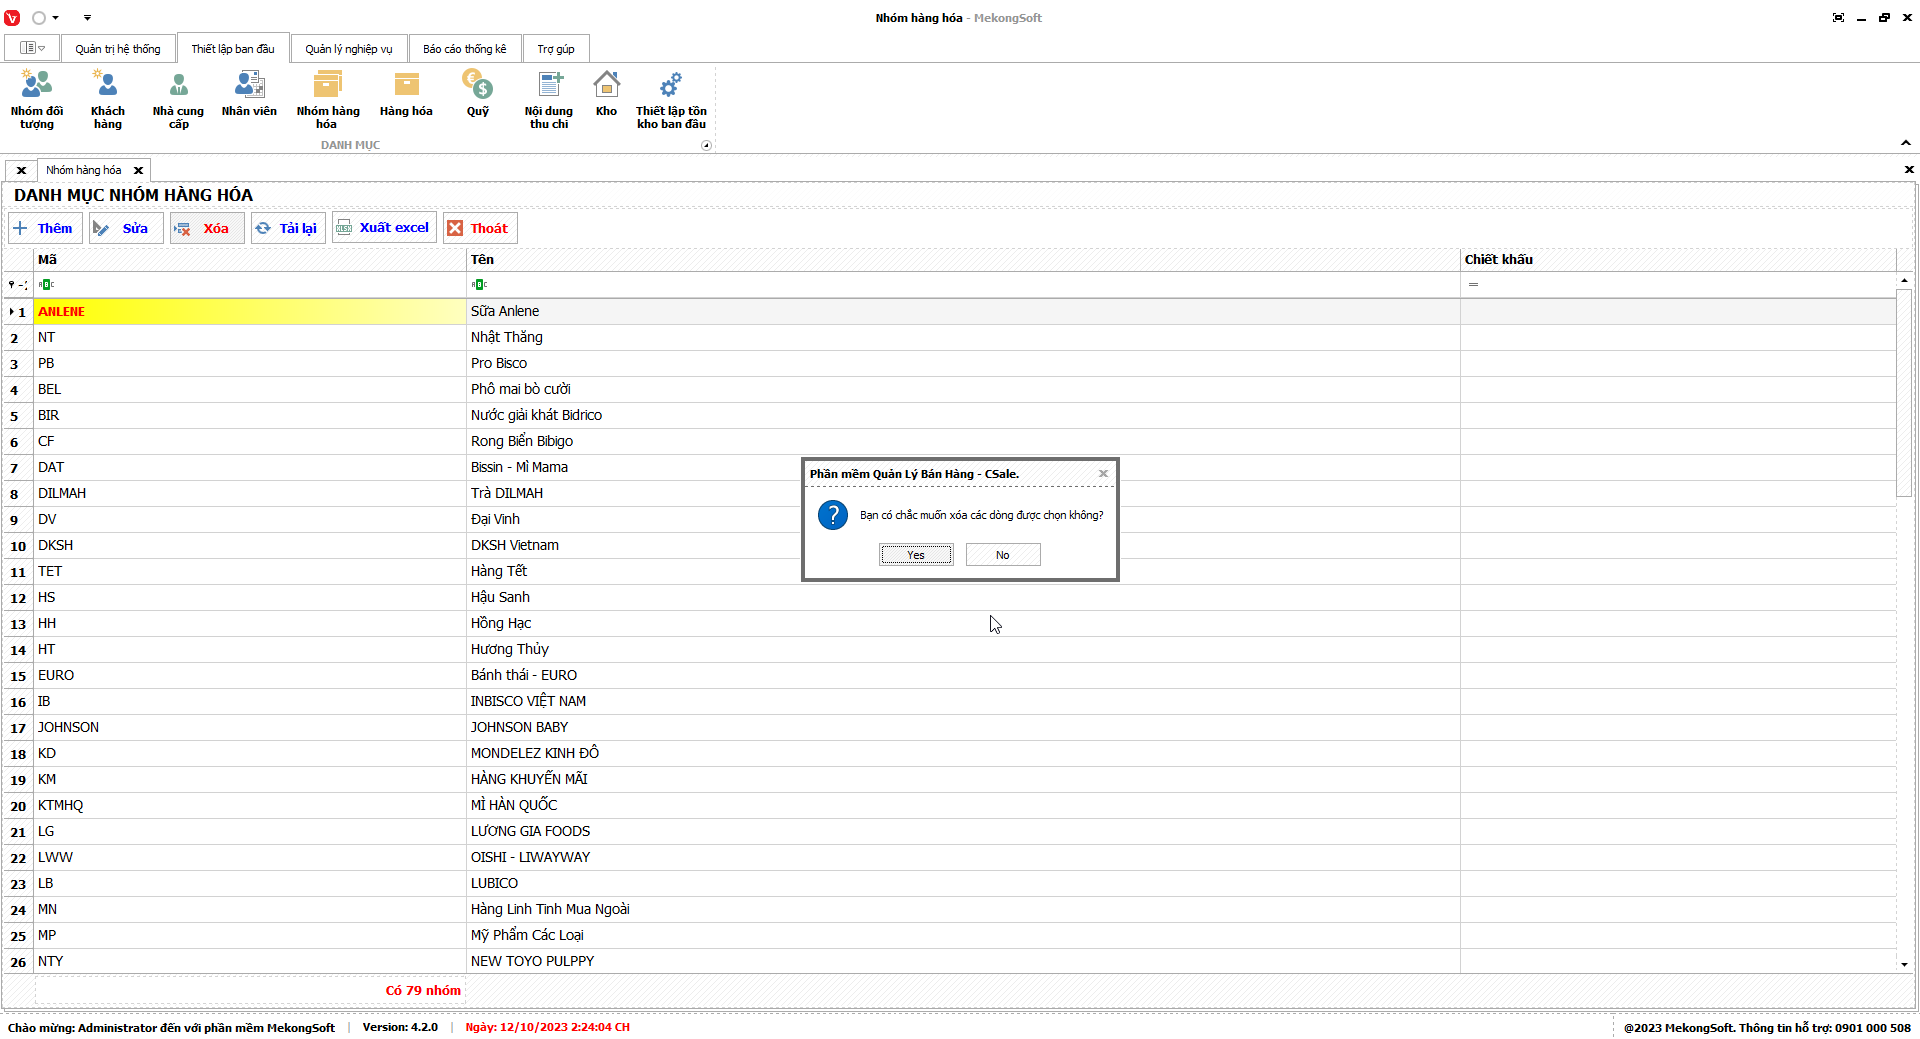1920x1039 pixels.
Task: Open the Quản lý nghiệp vụ tab
Action: click(x=349, y=49)
